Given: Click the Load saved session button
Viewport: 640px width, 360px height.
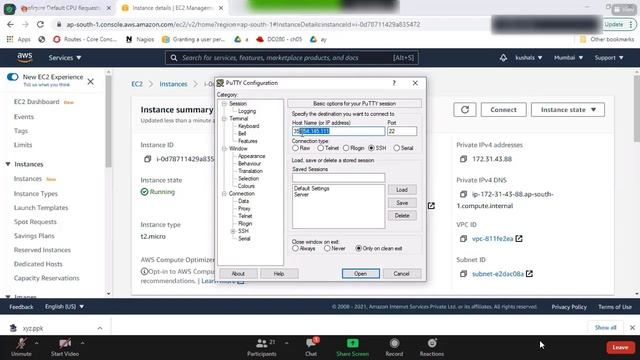Looking at the screenshot, I should [x=402, y=190].
